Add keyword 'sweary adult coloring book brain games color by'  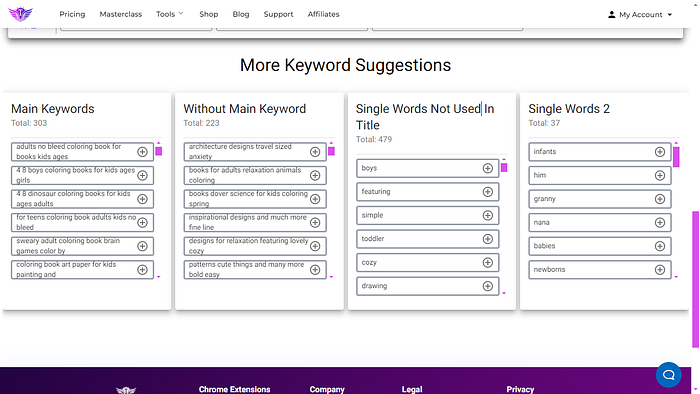click(x=142, y=246)
